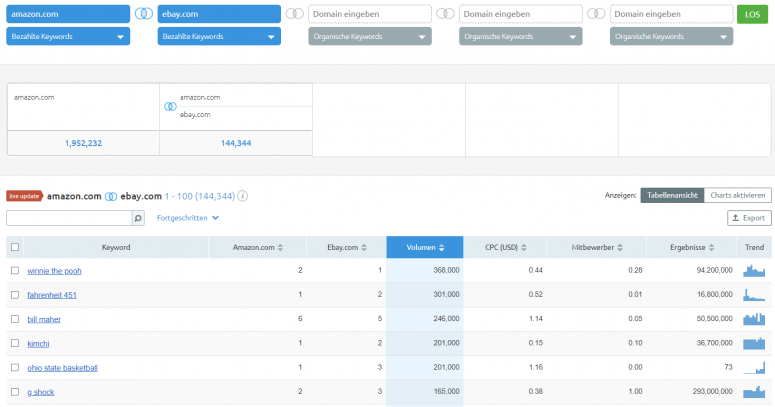Click the keyword filter search box
The image size is (775, 407).
click(69, 218)
